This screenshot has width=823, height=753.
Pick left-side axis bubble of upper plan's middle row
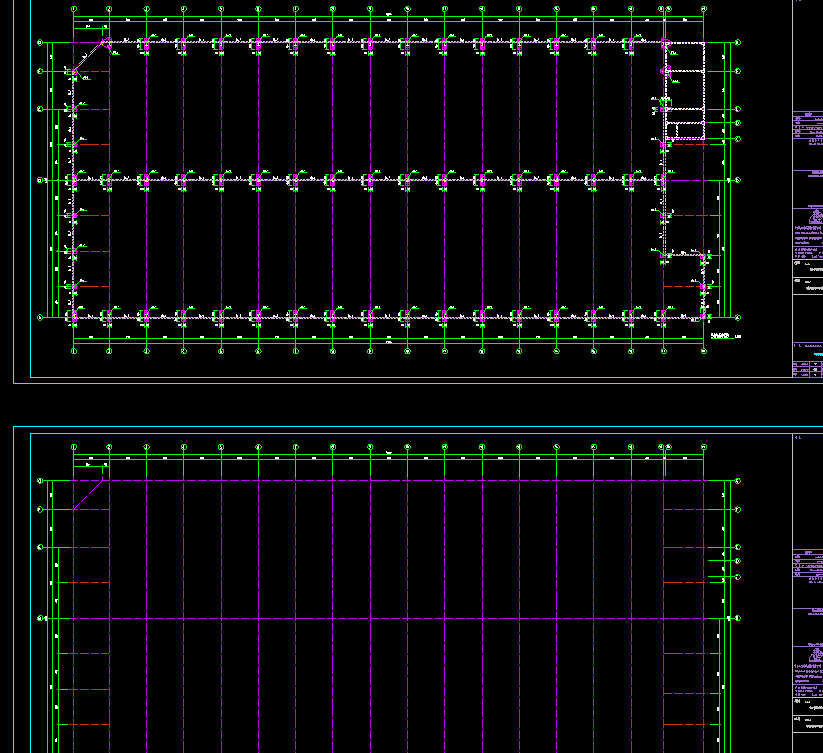(40, 180)
